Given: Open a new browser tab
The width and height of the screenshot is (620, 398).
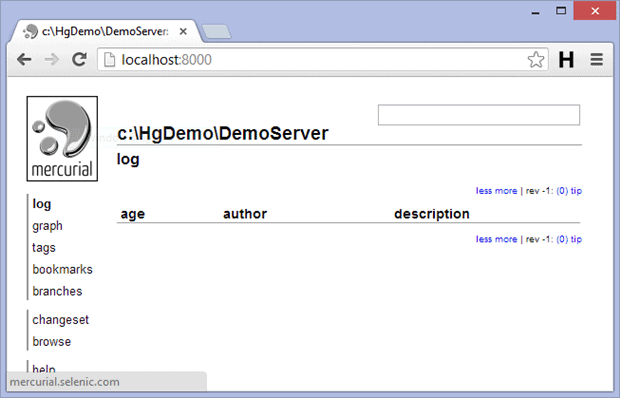Looking at the screenshot, I should (x=216, y=32).
